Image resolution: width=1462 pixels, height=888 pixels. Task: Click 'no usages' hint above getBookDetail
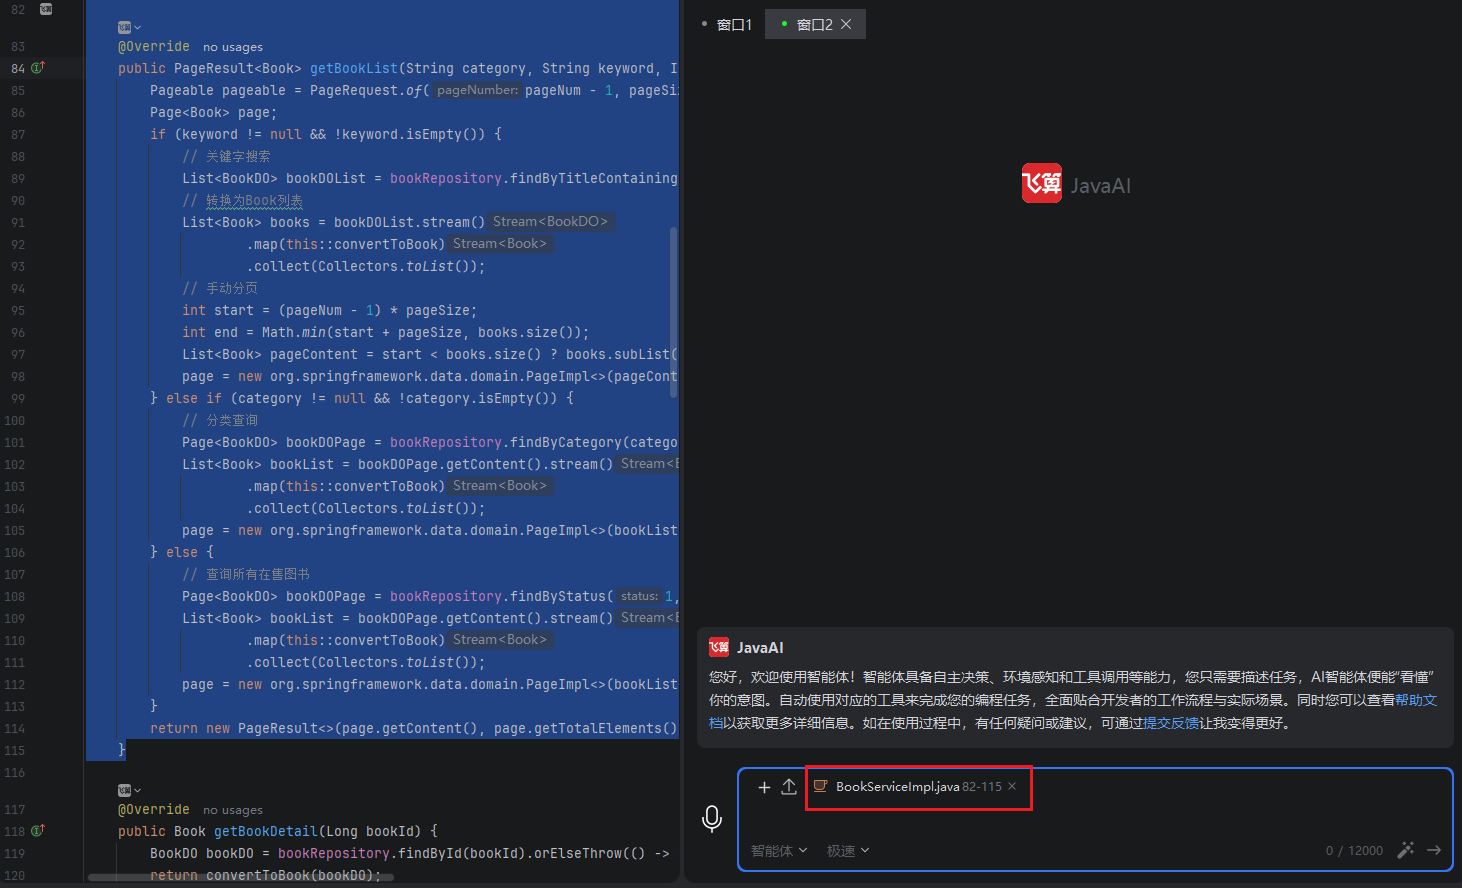233,810
